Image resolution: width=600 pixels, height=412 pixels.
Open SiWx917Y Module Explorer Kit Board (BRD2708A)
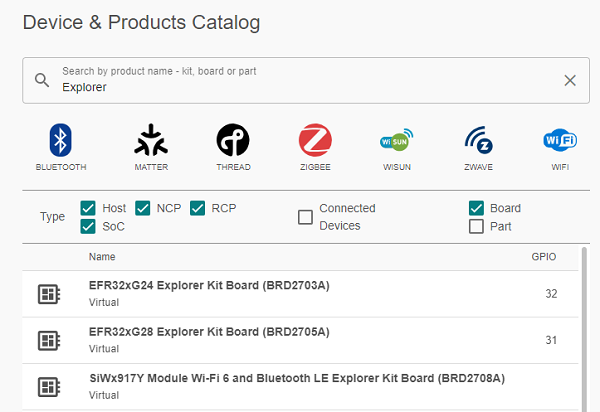point(297,378)
